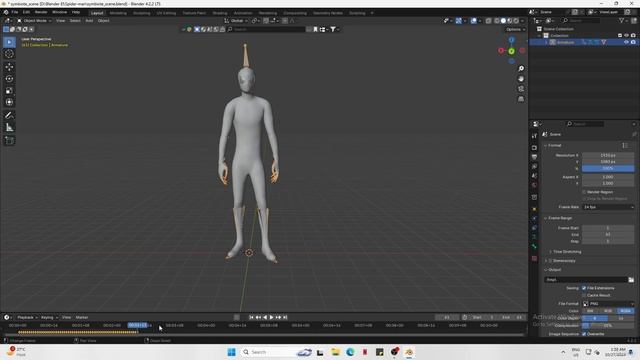This screenshot has height=360, width=640.
Task: Toggle Render Region checkbox
Action: [584, 192]
